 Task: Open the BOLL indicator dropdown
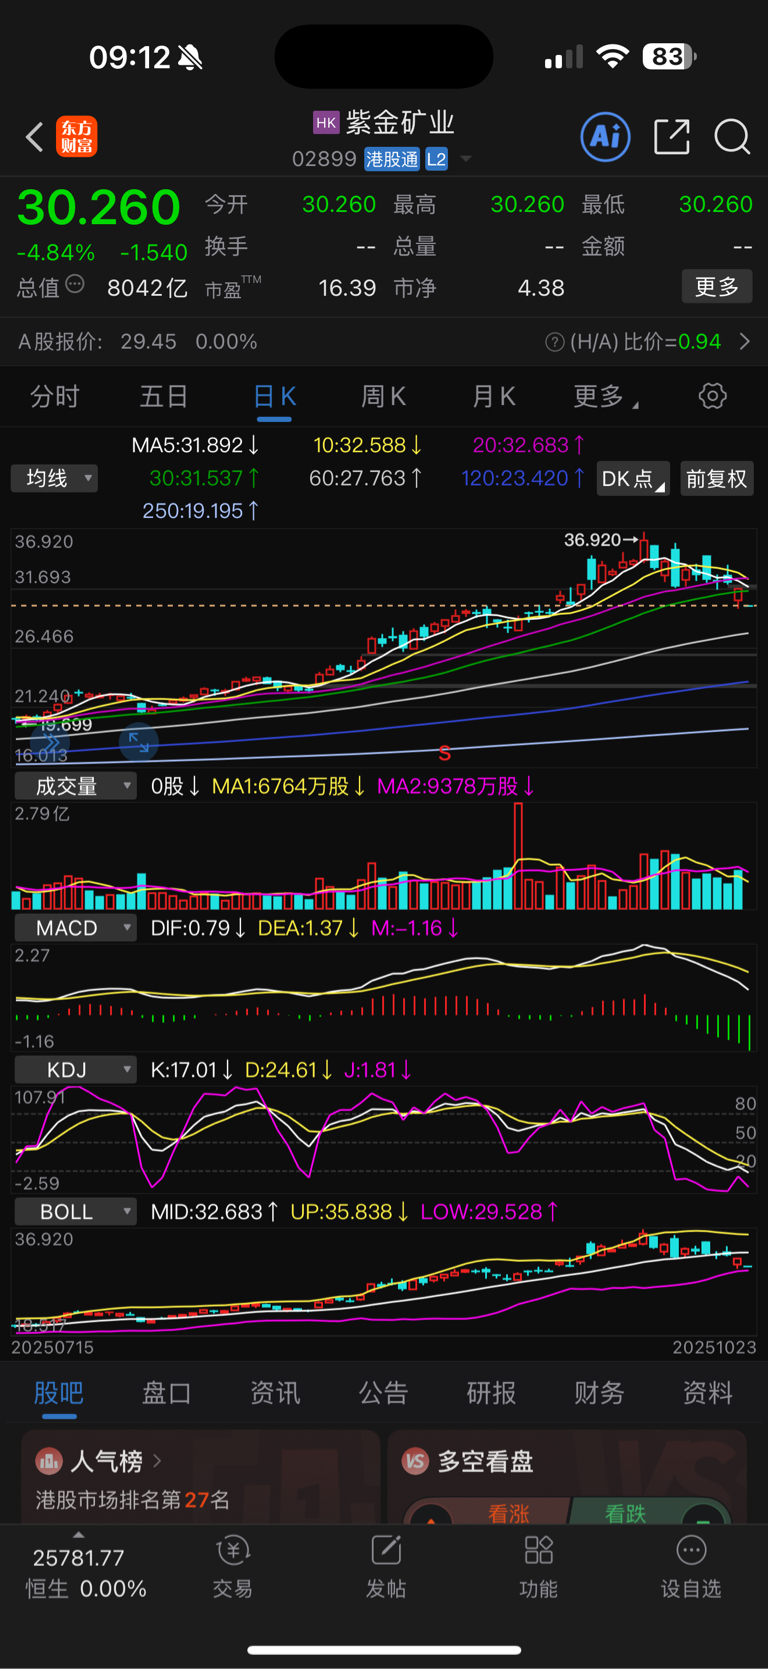75,1212
